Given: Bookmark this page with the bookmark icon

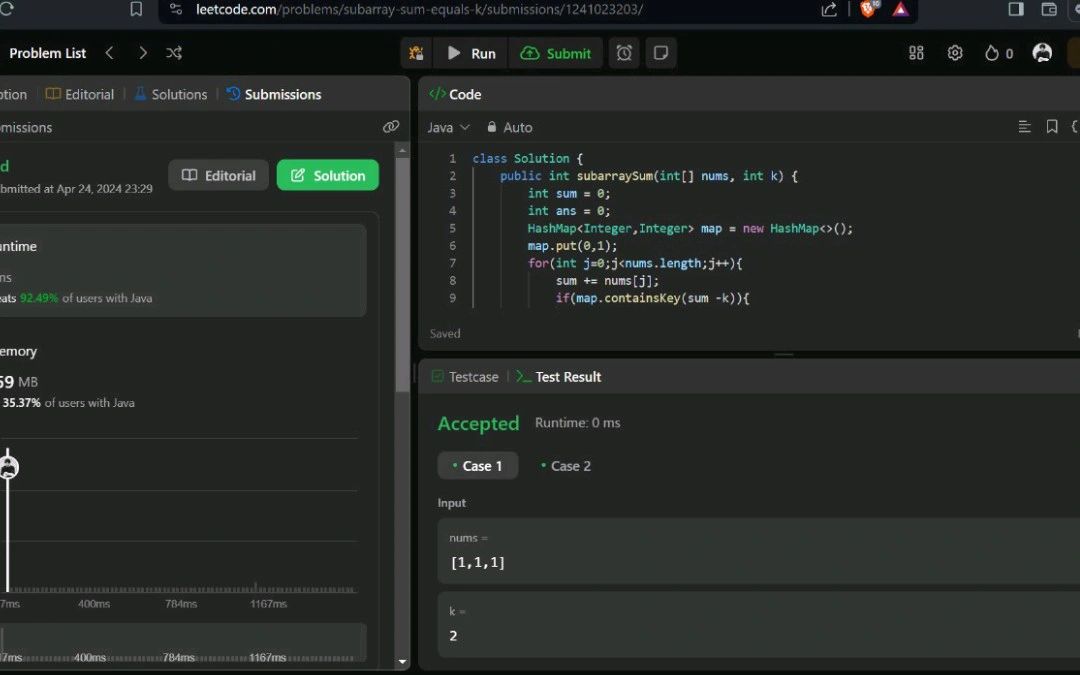Looking at the screenshot, I should (136, 9).
